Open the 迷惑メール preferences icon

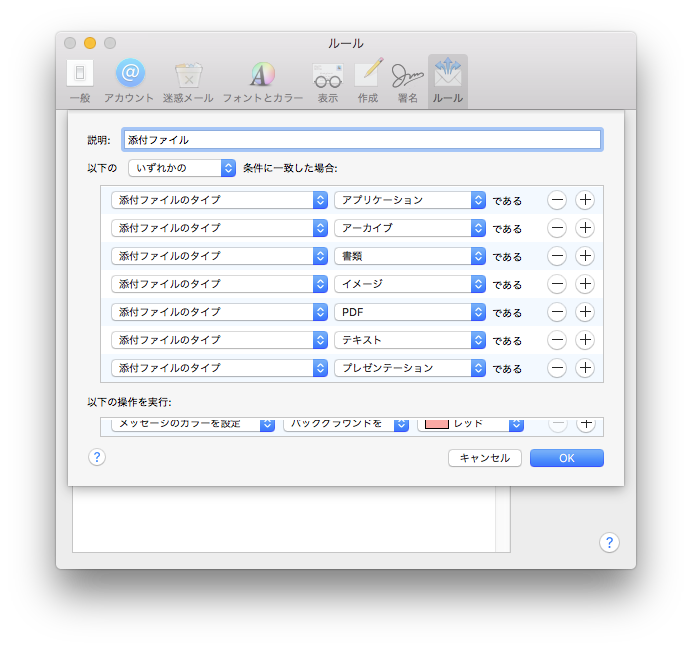pyautogui.click(x=188, y=80)
